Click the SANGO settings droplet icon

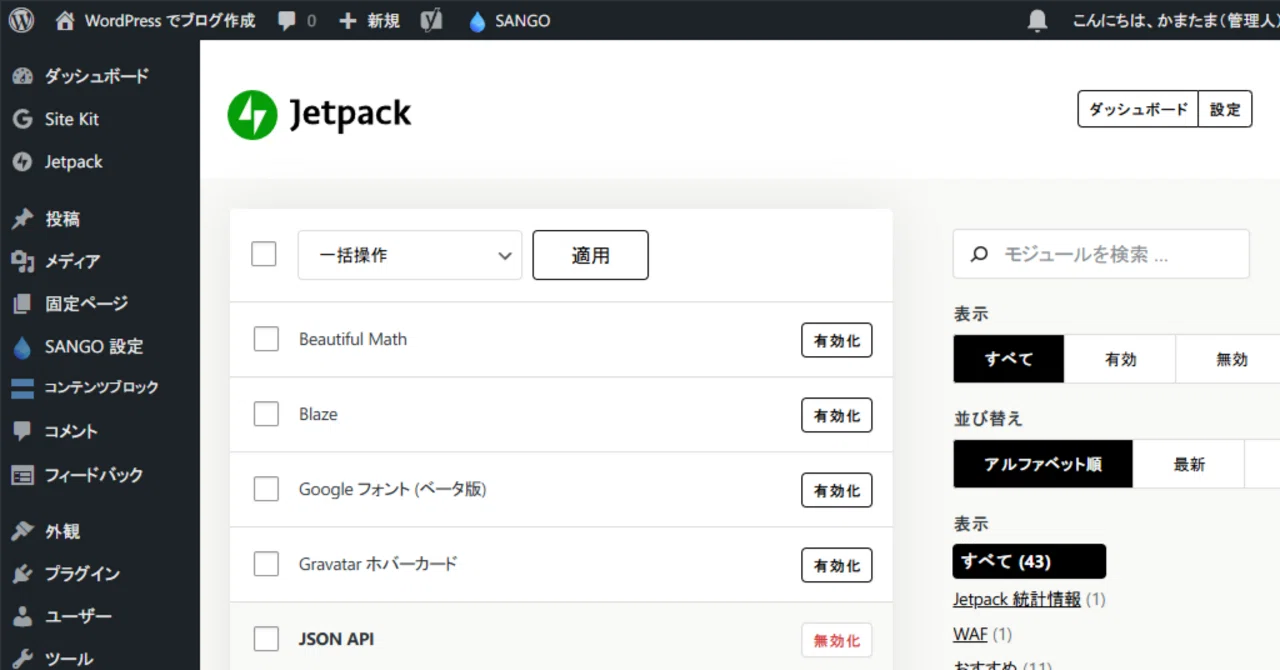click(22, 347)
